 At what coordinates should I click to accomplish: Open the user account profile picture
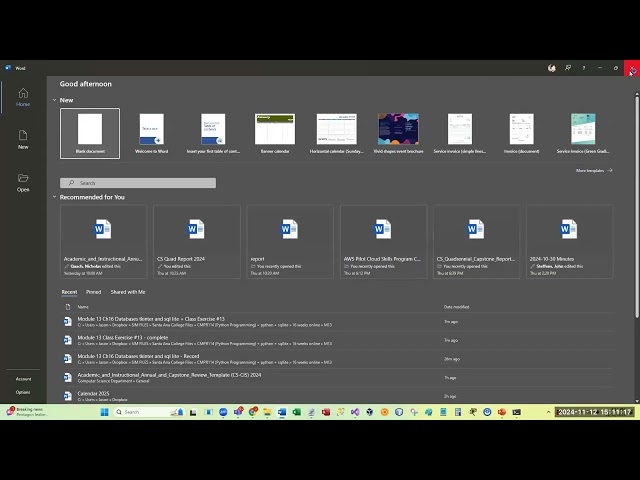552,68
